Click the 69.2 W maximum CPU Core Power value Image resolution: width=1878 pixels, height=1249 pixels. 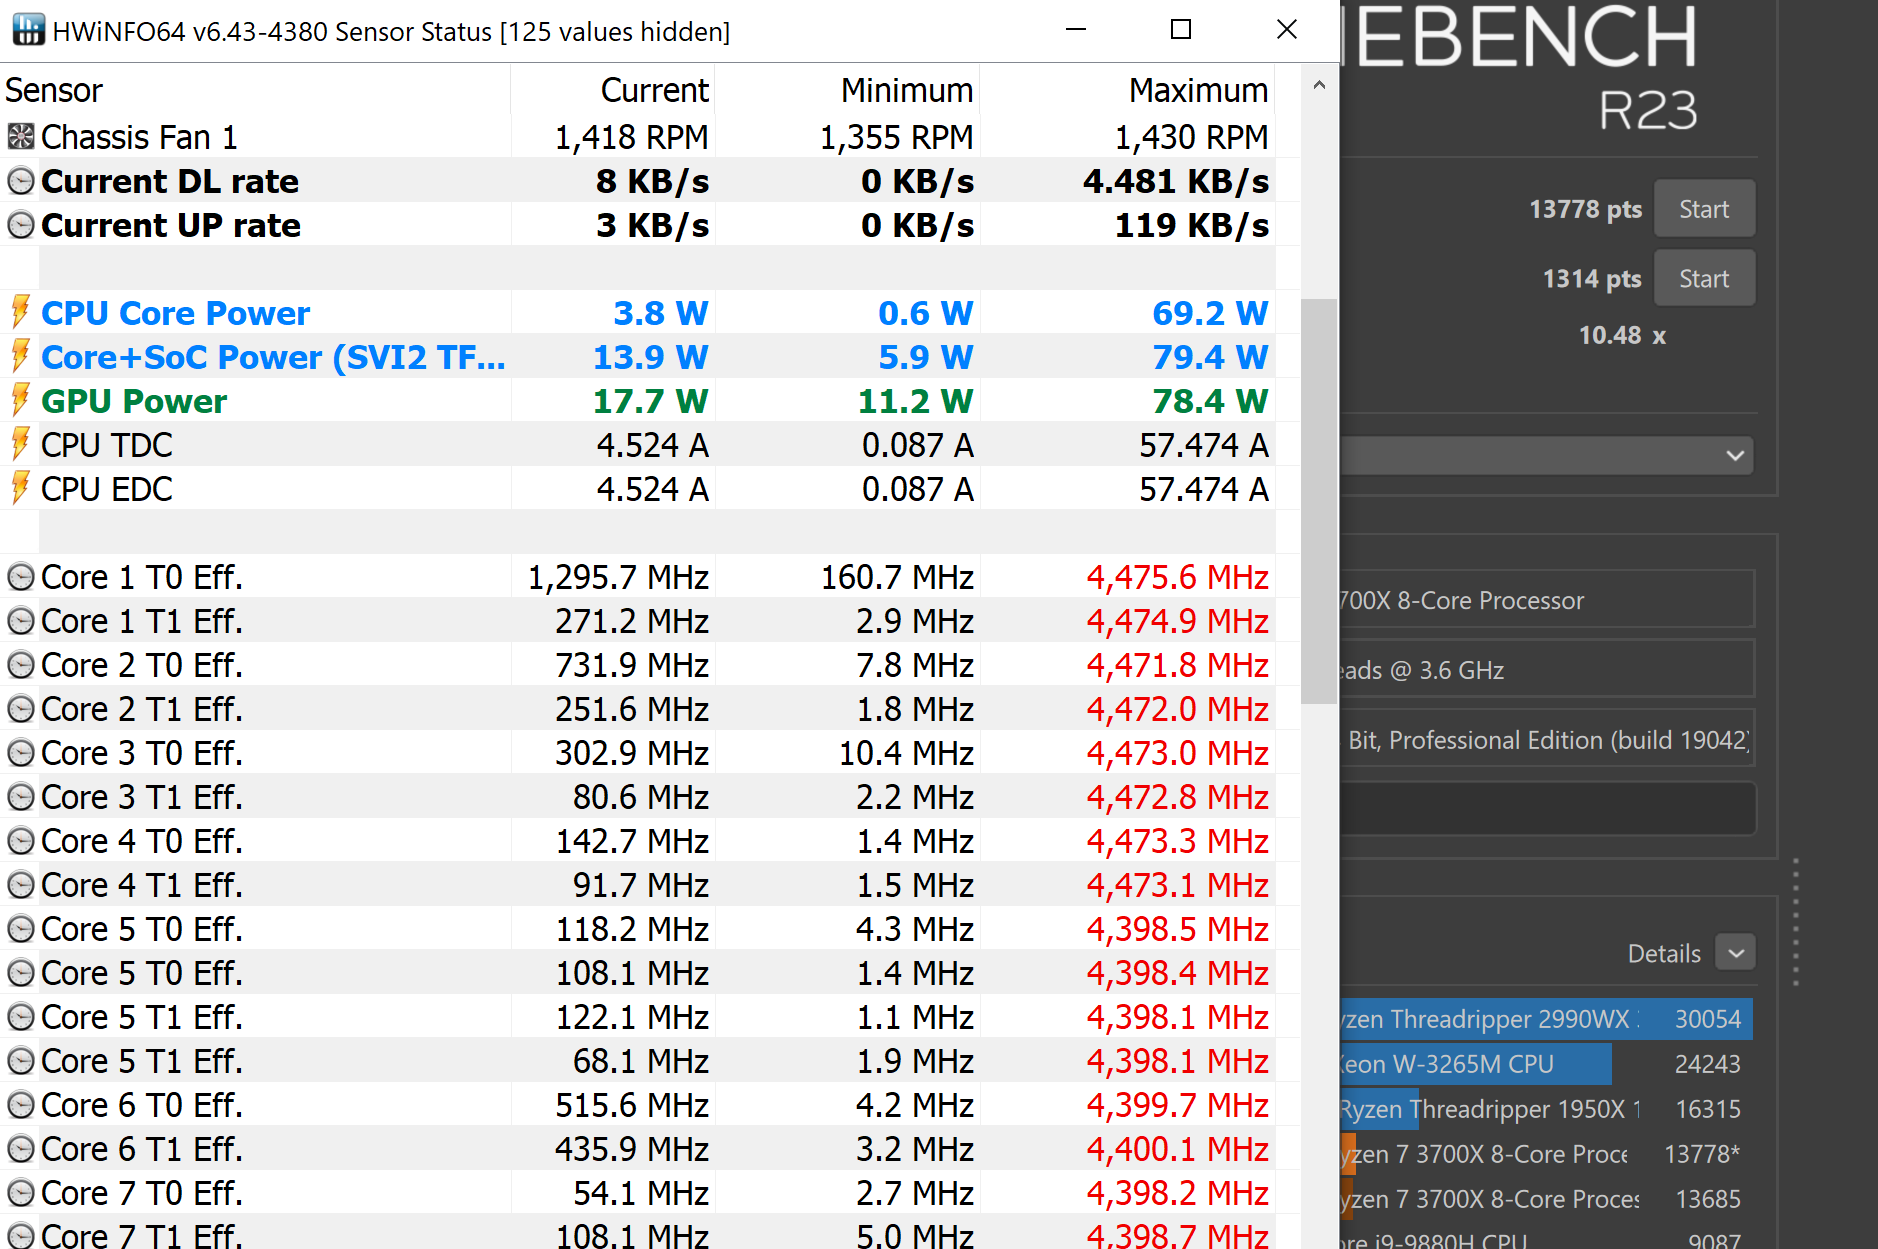1210,313
